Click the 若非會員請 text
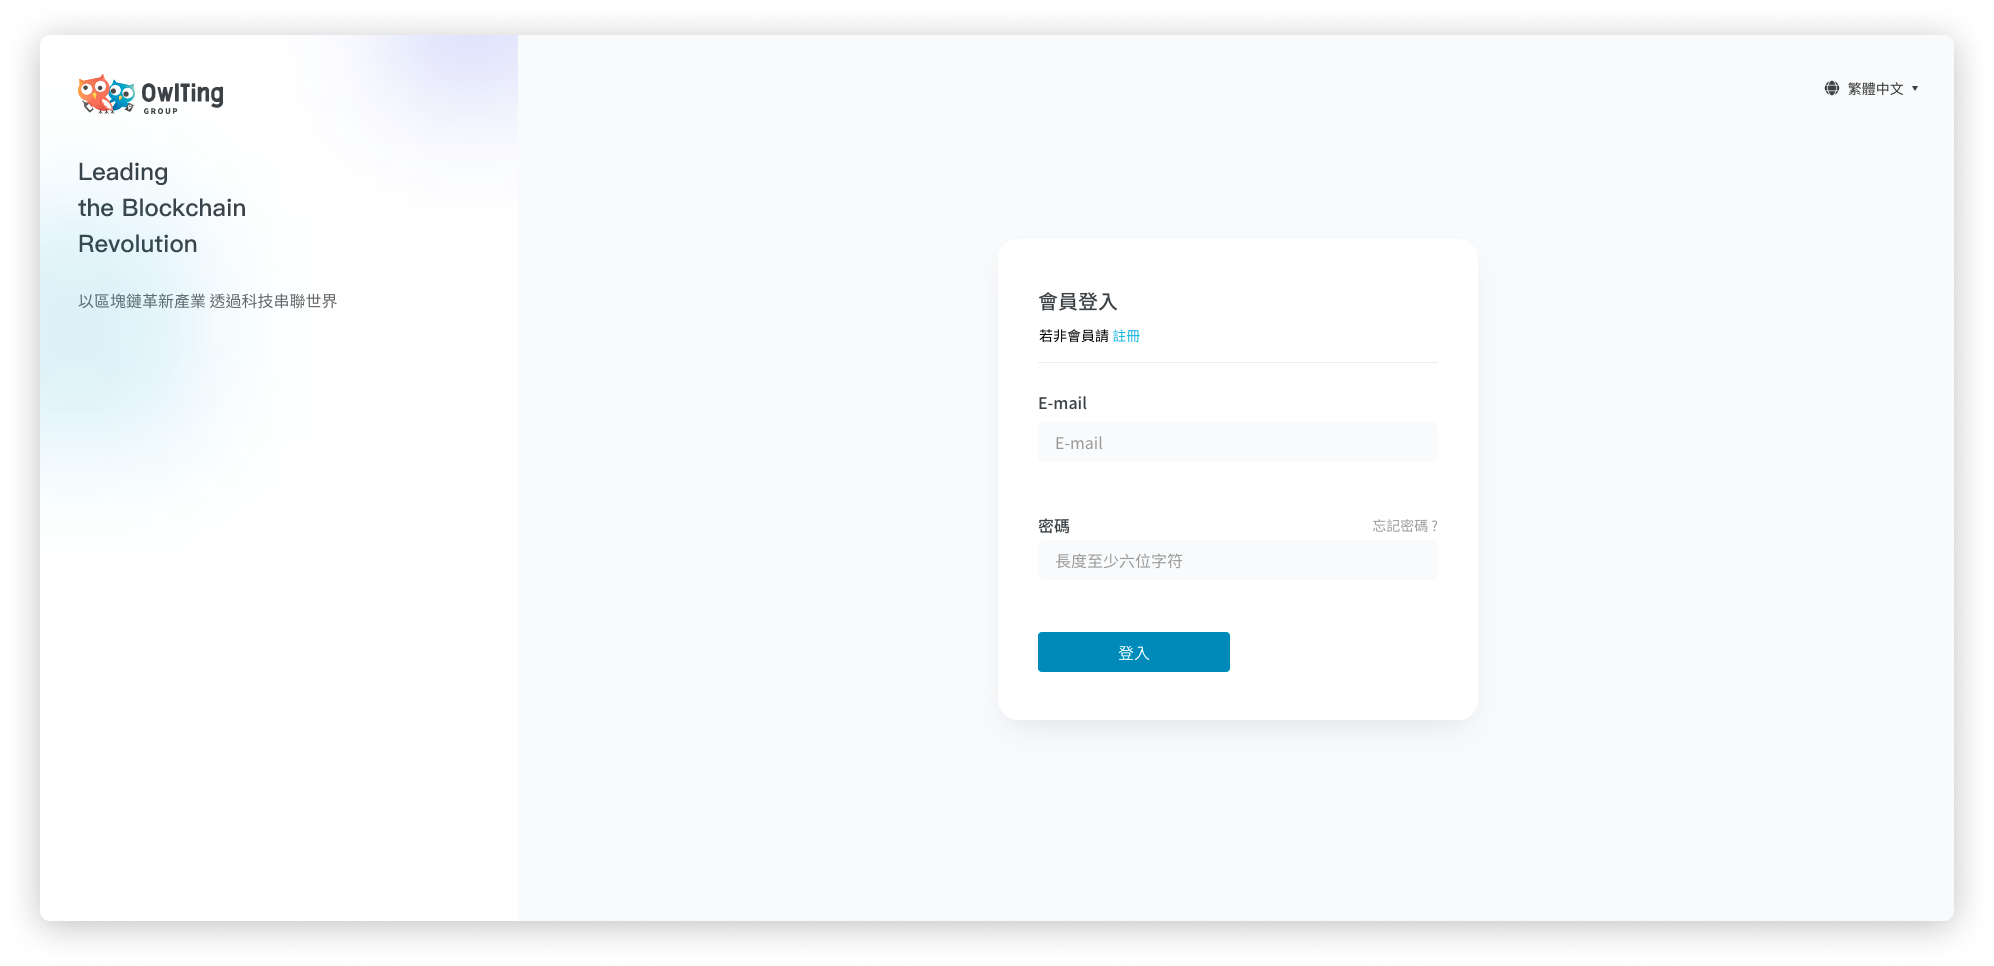This screenshot has width=1994, height=966. (1073, 336)
